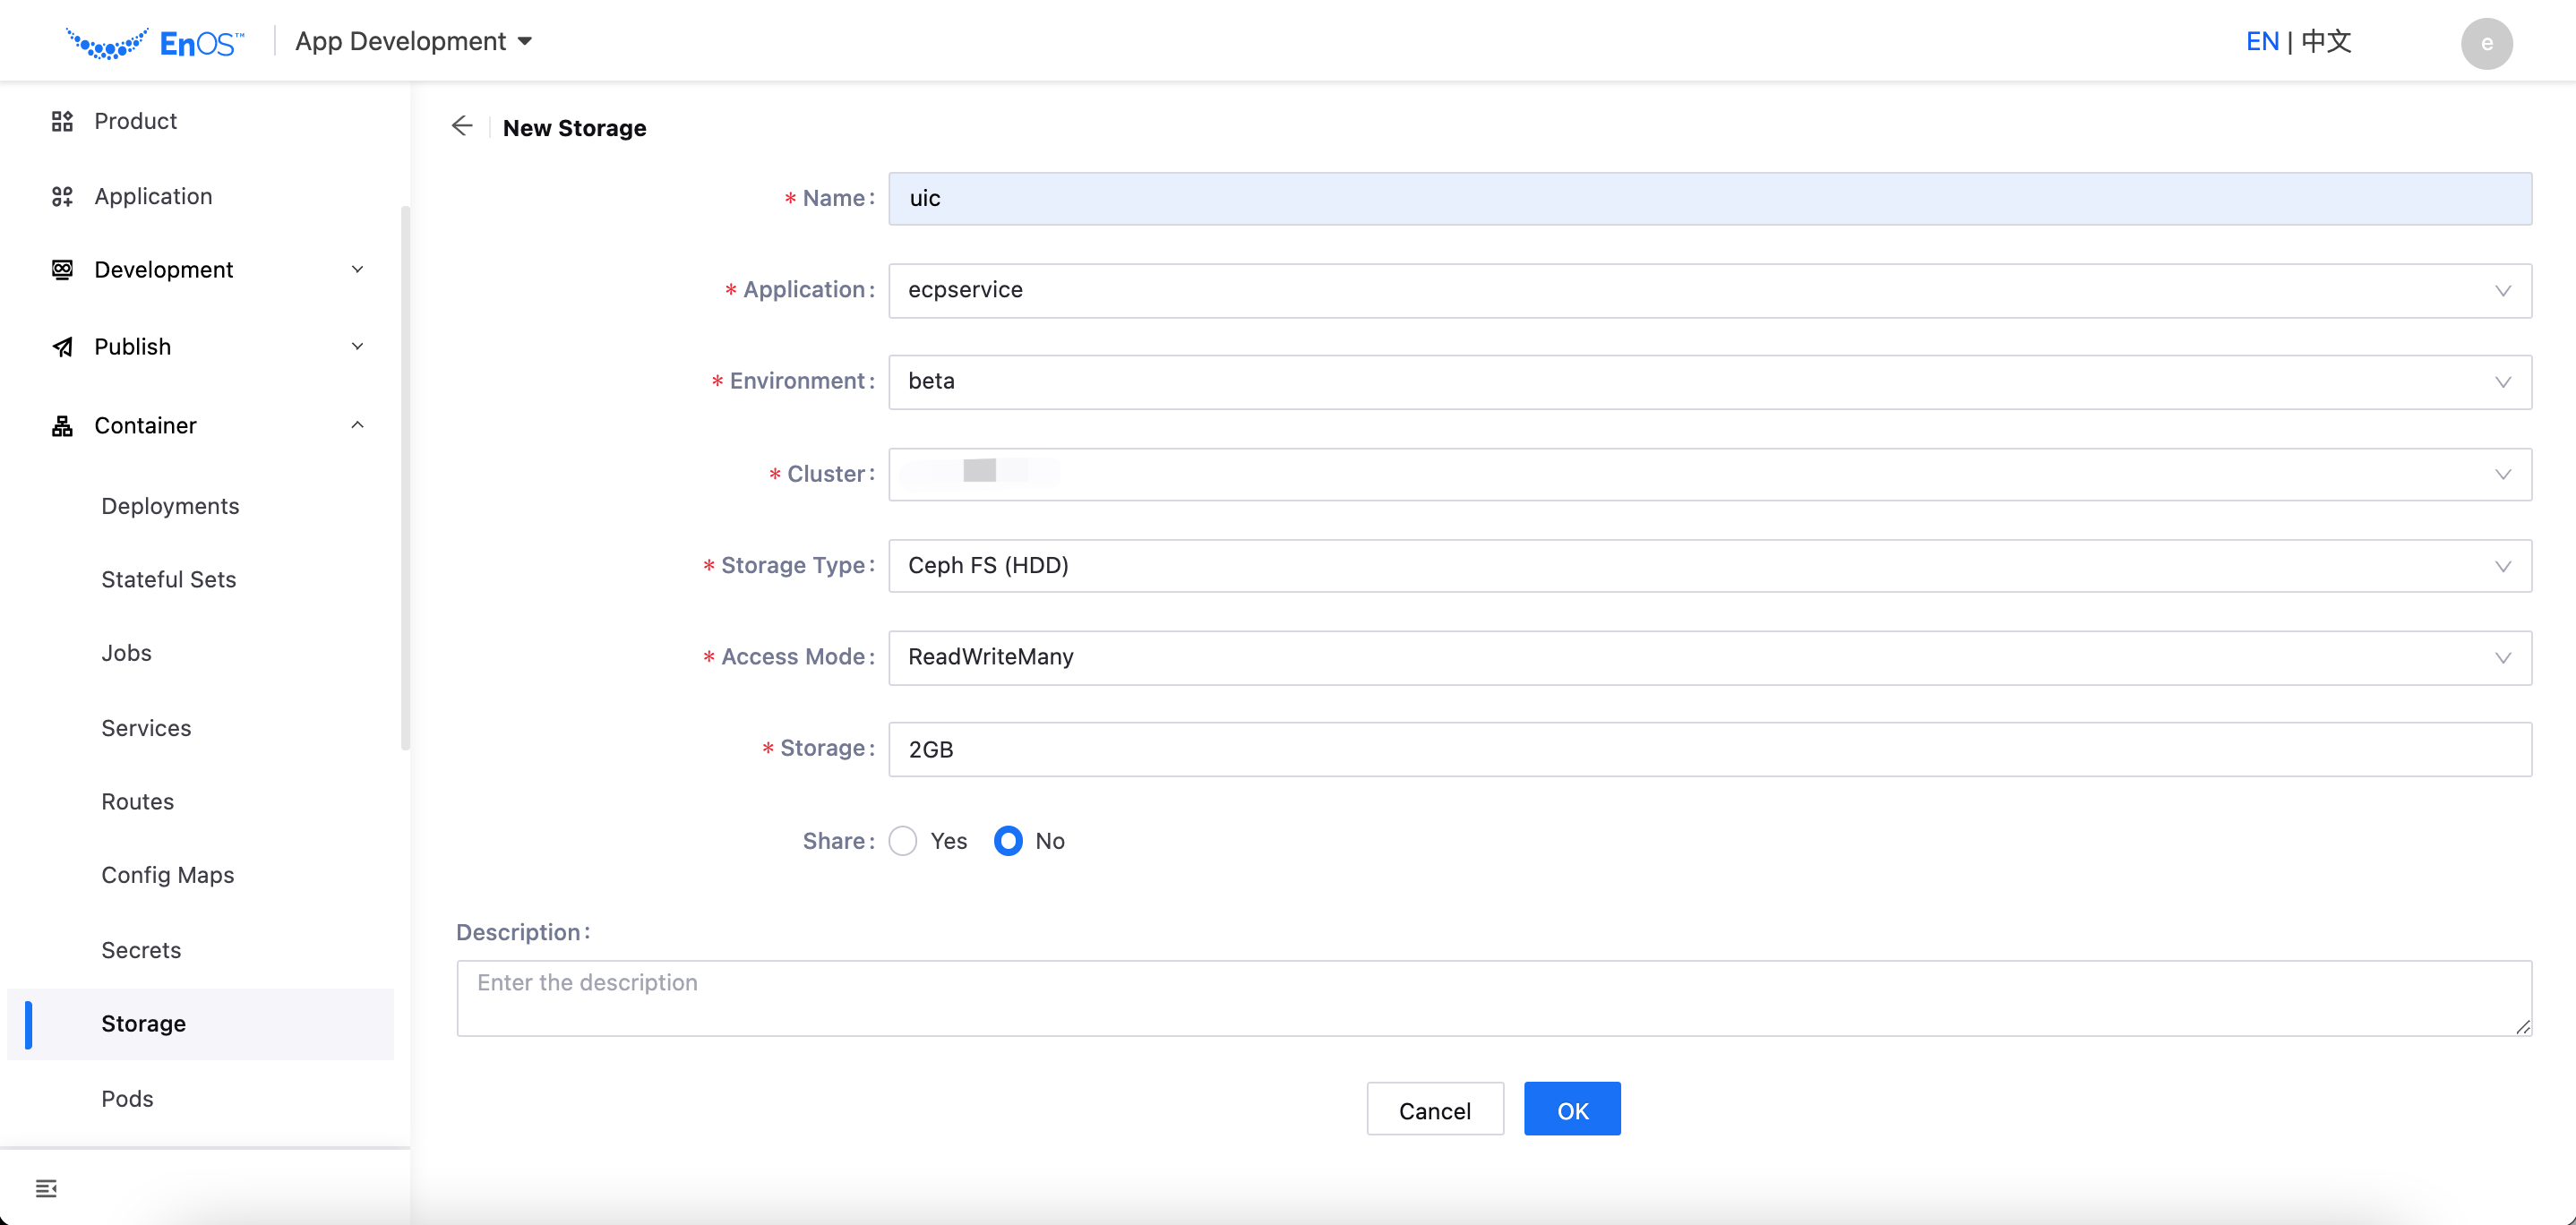Open the App Development switcher menu
2576x1225 pixels.
coord(413,42)
